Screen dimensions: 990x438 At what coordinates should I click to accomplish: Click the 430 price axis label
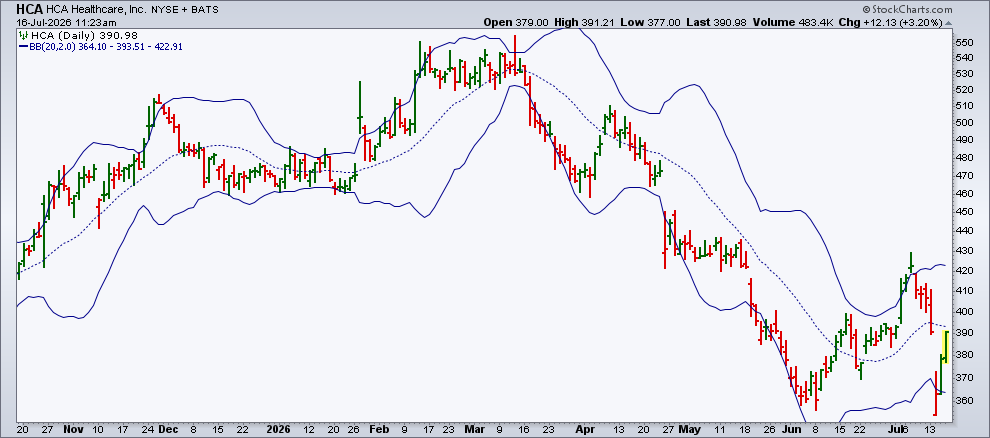click(x=964, y=251)
